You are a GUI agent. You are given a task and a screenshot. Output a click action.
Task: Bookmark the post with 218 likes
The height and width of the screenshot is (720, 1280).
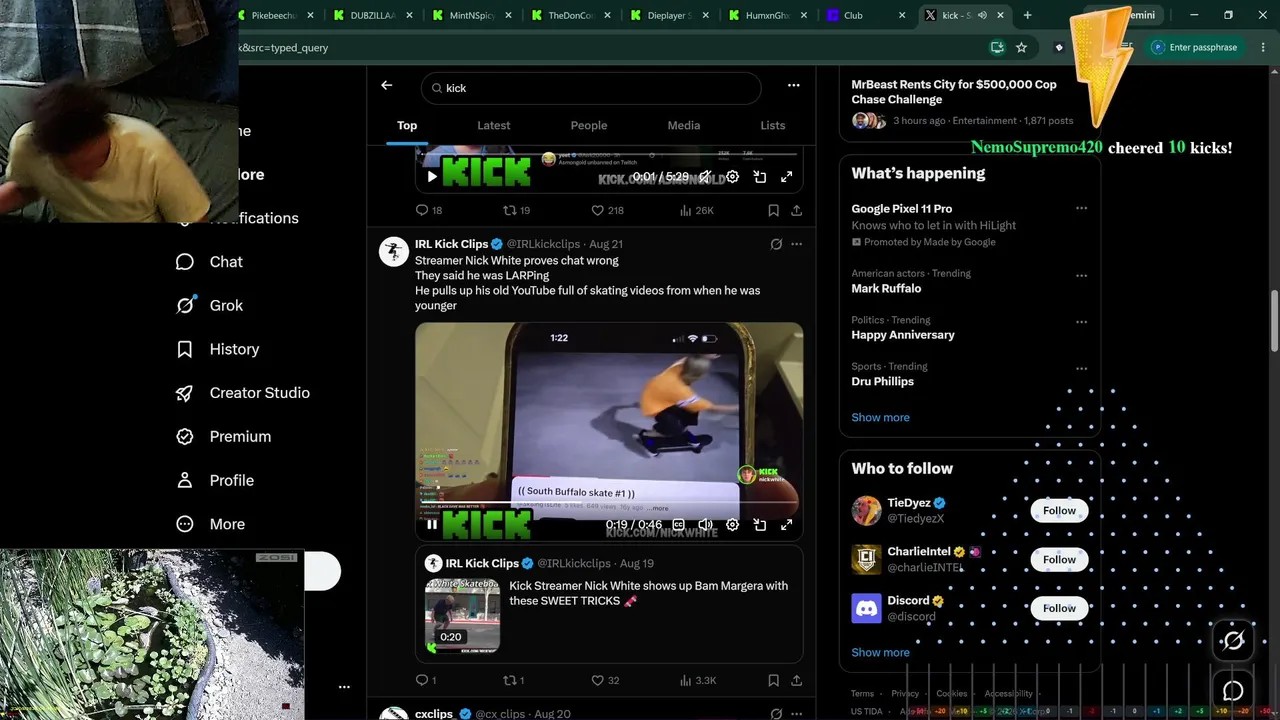[773, 210]
